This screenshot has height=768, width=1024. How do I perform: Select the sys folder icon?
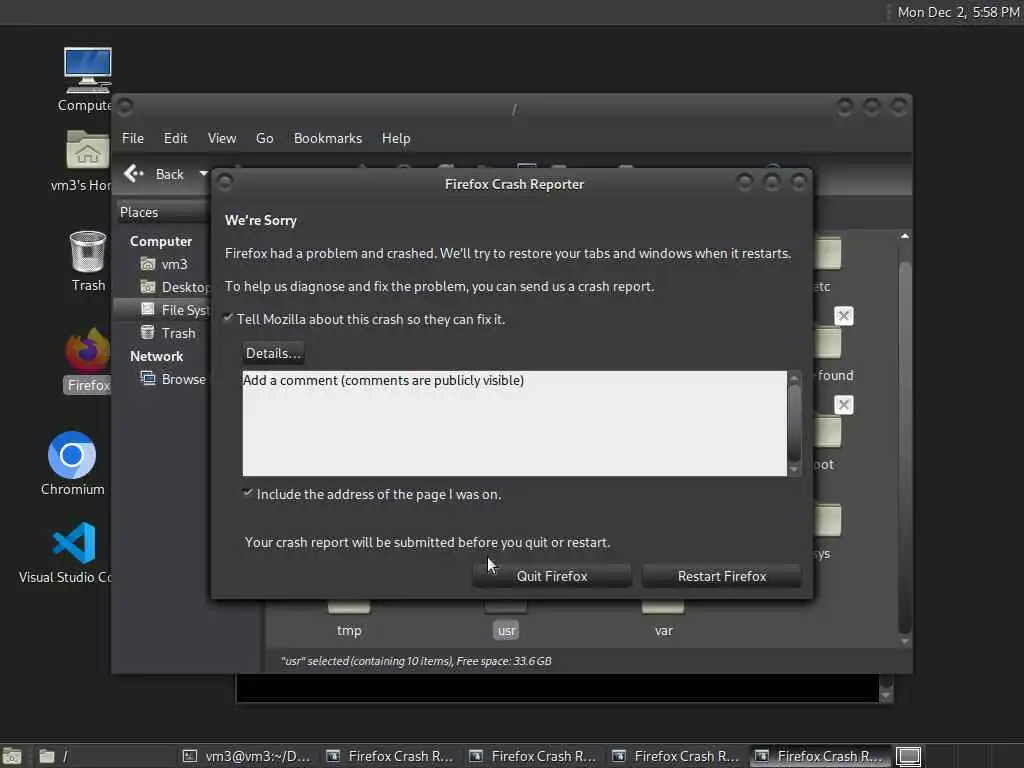827,520
